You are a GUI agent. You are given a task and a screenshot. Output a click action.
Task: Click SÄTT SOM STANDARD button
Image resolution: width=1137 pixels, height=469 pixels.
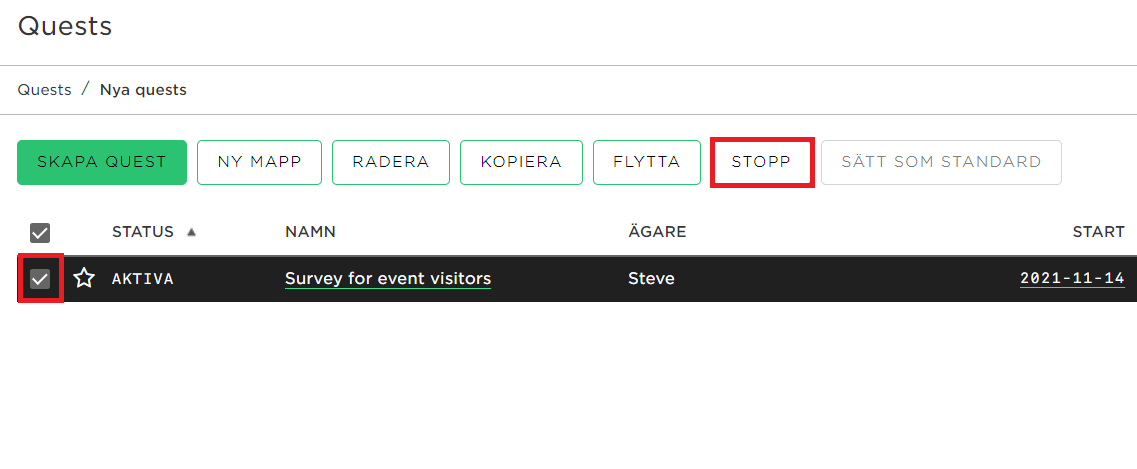click(941, 162)
